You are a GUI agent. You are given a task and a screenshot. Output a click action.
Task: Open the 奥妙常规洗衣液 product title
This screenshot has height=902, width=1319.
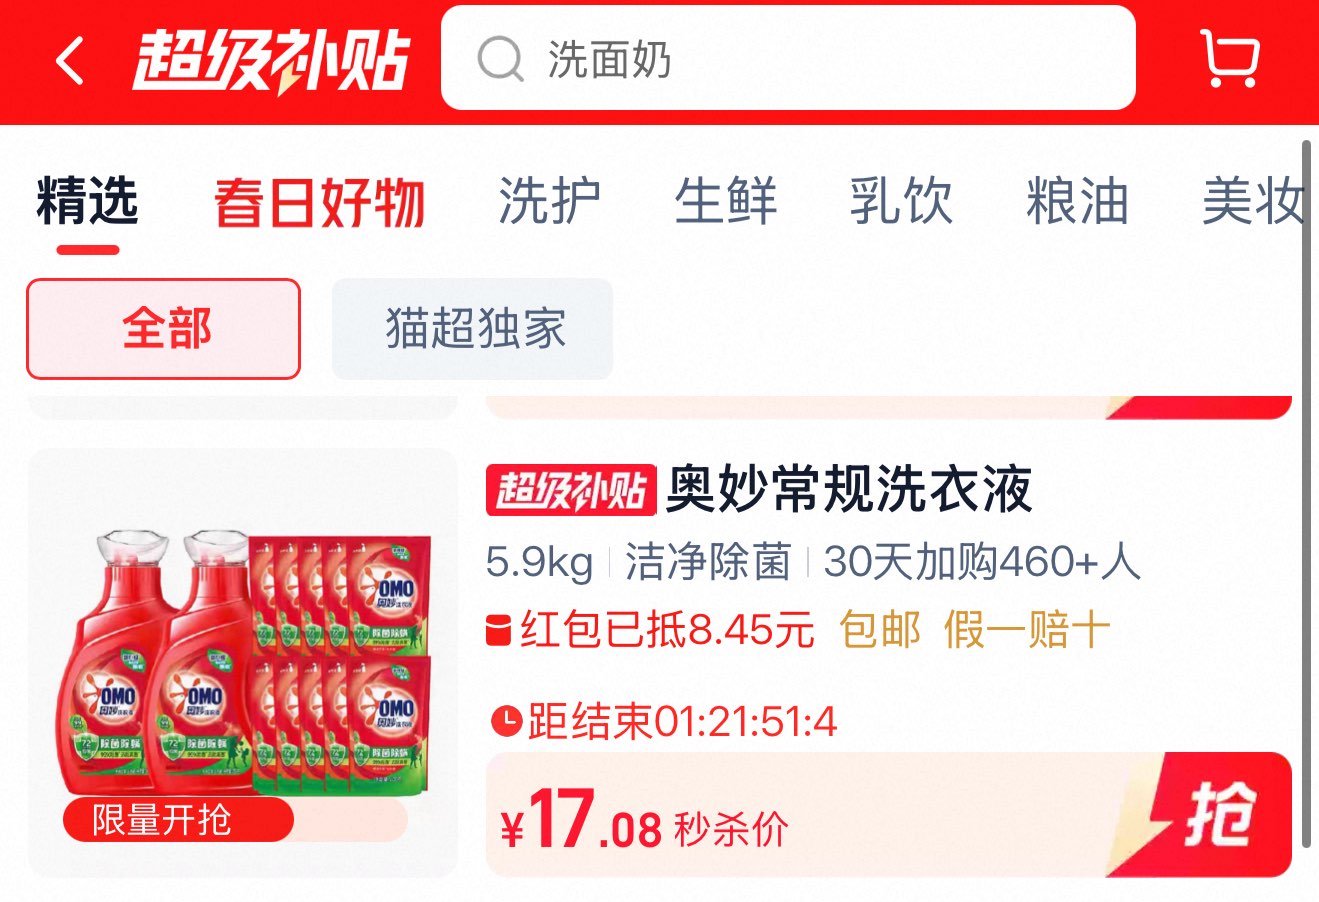pos(848,490)
